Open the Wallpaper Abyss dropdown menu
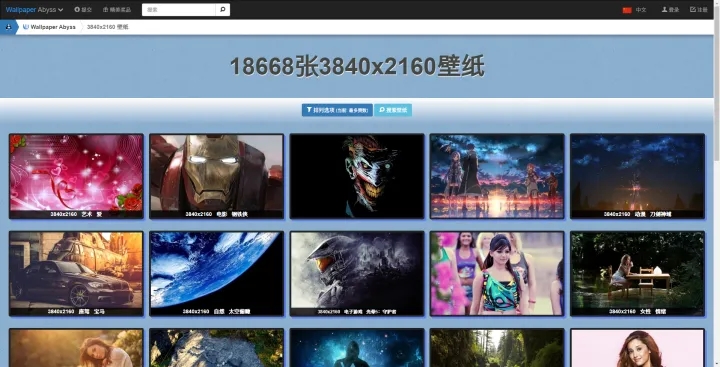720x367 pixels. tap(34, 10)
